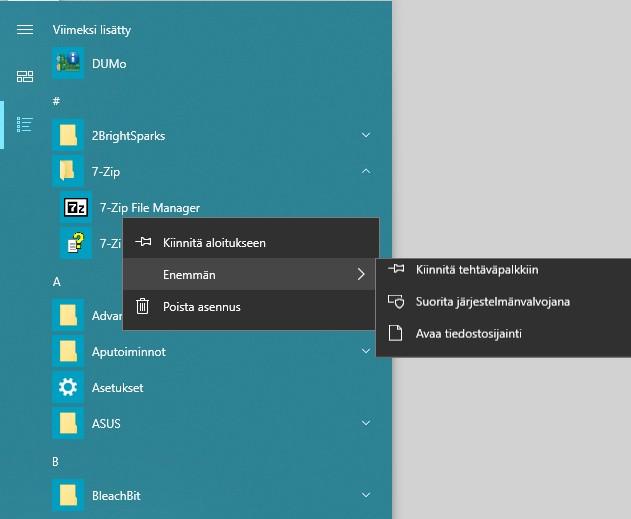This screenshot has width=631, height=519.
Task: Open Asetukset gear icon
Action: (x=68, y=387)
